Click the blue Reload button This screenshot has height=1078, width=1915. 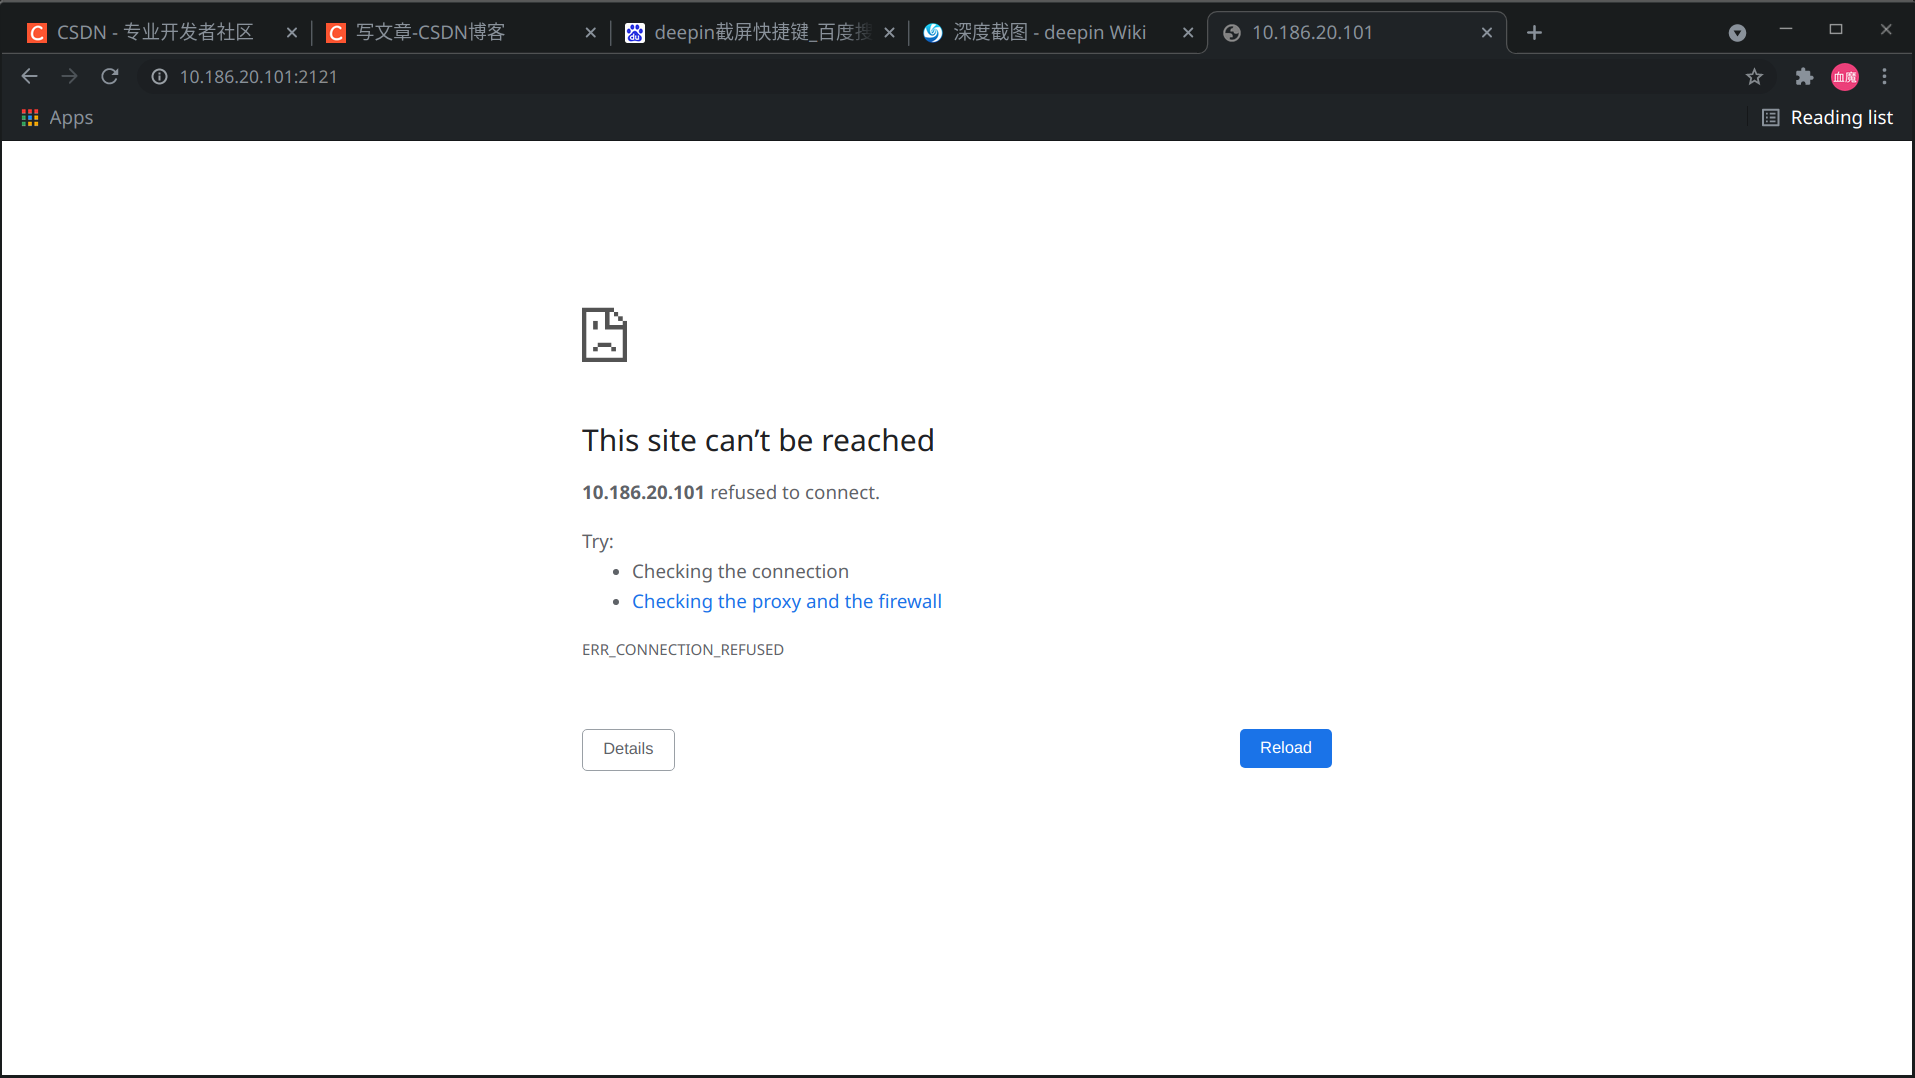click(x=1285, y=748)
